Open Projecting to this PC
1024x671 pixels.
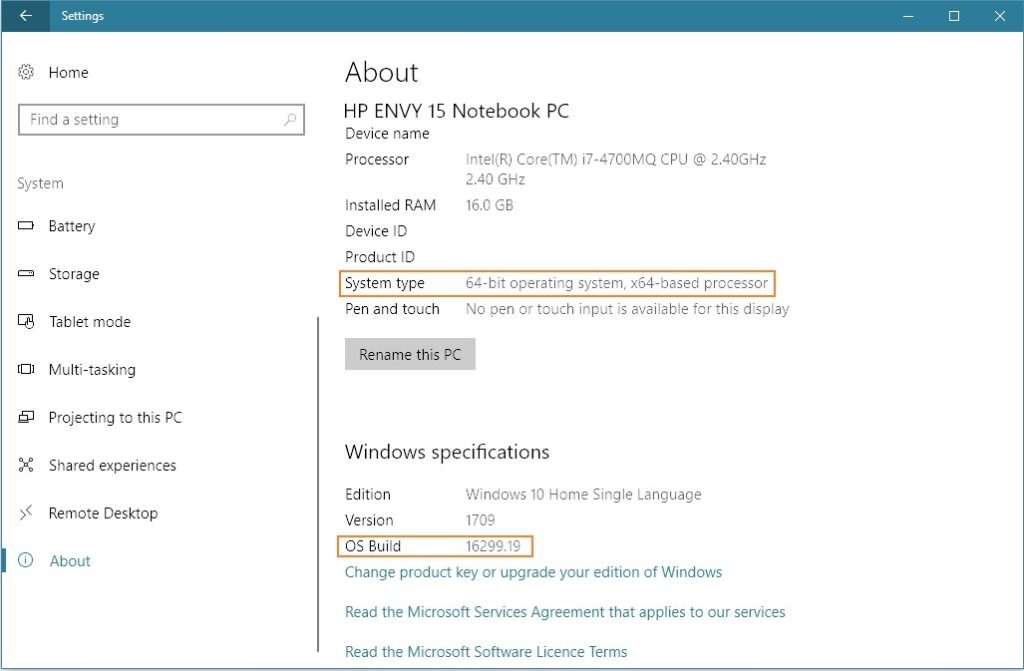pos(115,417)
